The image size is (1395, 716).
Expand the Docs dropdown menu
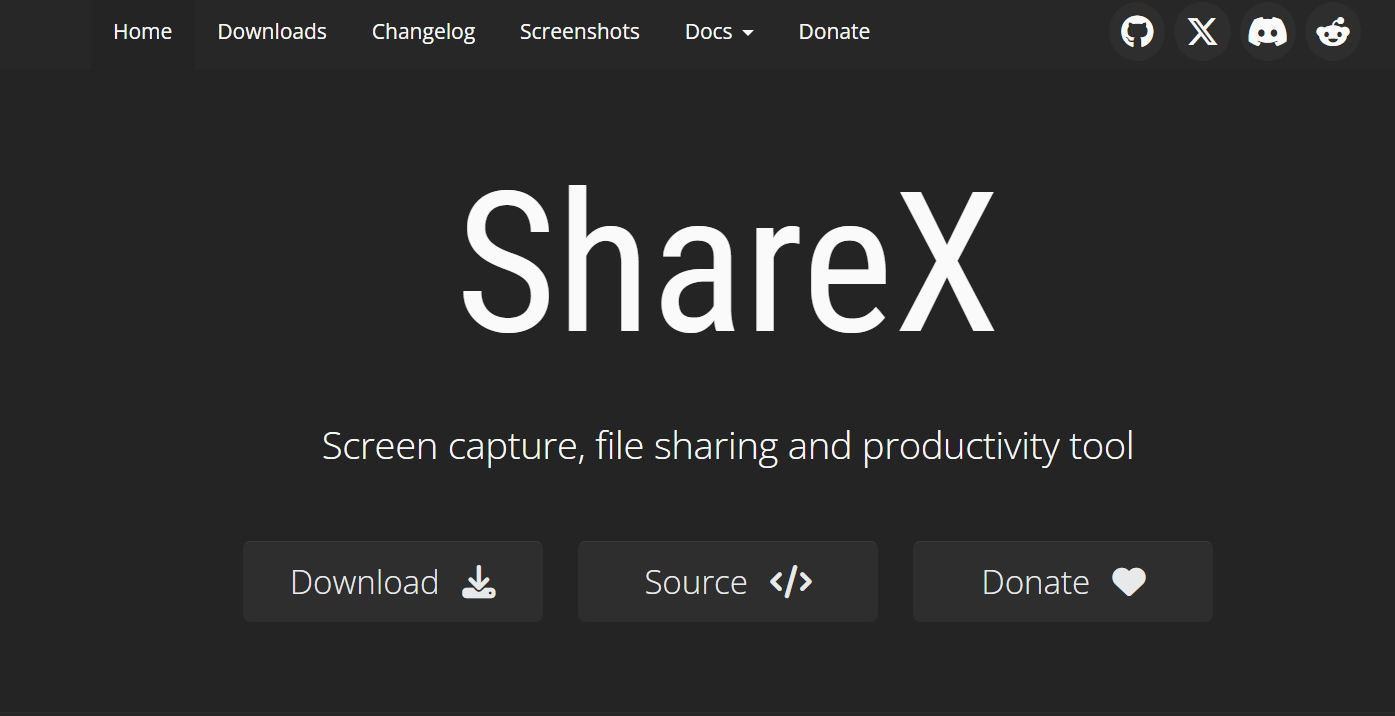pos(719,32)
